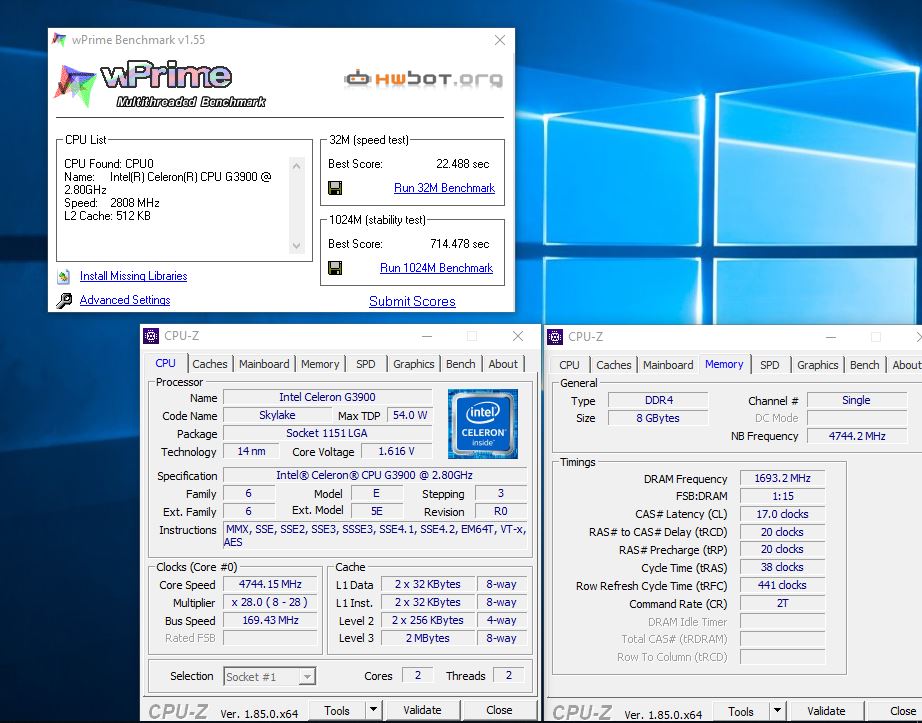Viewport: 922px width, 723px height.
Task: Switch to SPD tab in right CPU-Z
Action: click(770, 365)
